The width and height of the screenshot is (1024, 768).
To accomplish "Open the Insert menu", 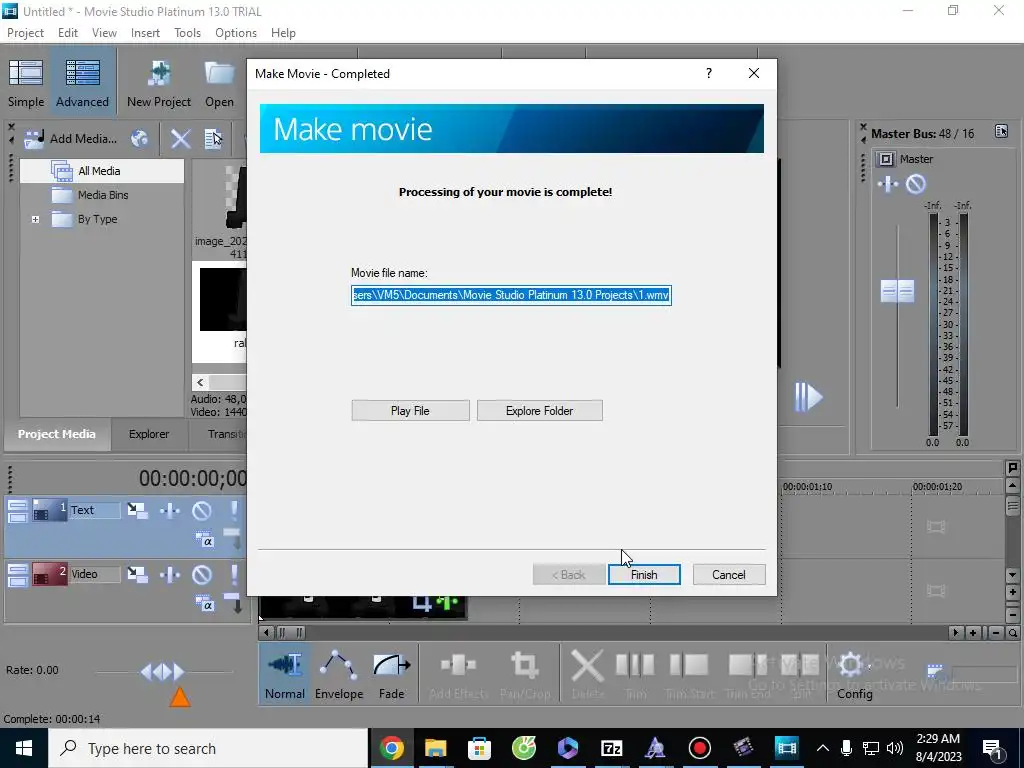I will point(145,33).
